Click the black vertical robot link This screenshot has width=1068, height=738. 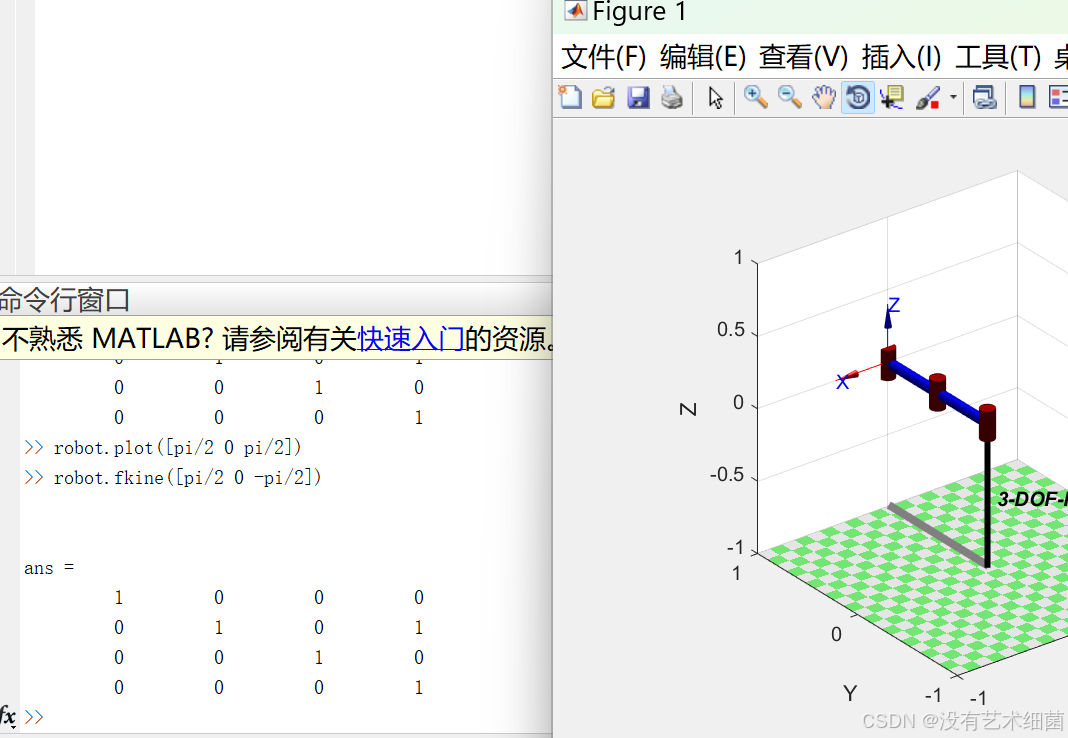(987, 504)
